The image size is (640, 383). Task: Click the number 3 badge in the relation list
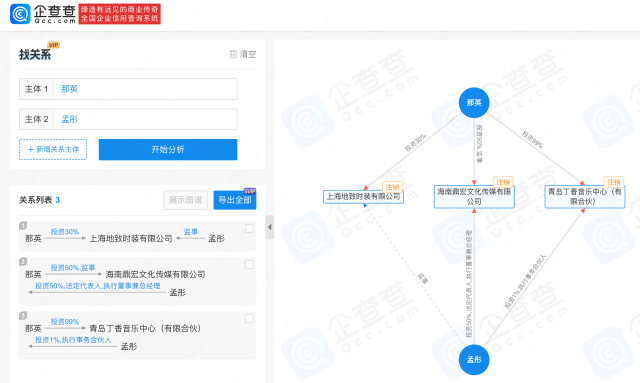[x=23, y=315]
